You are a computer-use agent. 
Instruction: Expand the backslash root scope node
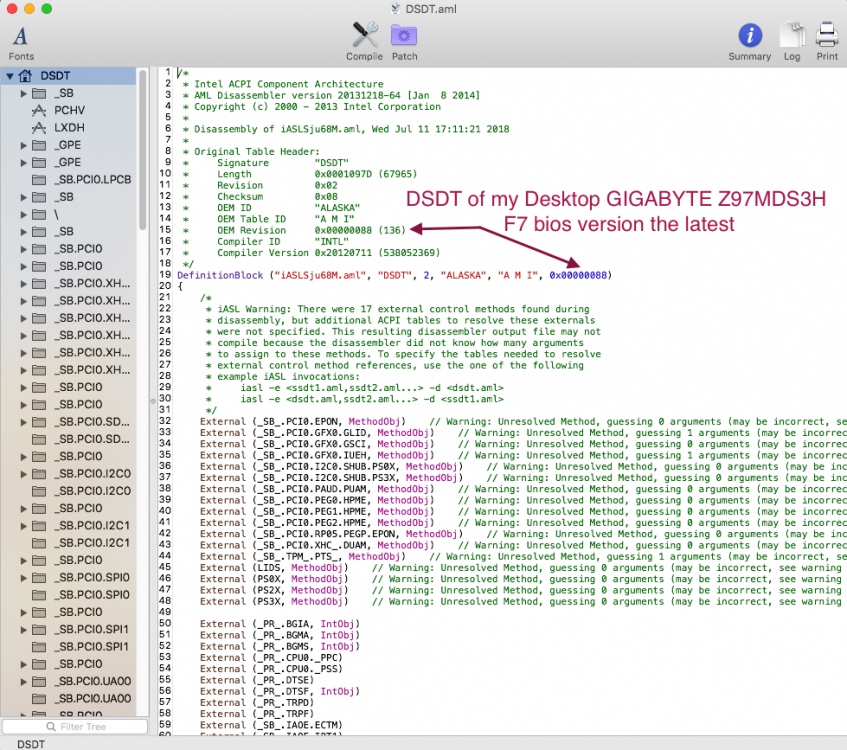click(23, 215)
